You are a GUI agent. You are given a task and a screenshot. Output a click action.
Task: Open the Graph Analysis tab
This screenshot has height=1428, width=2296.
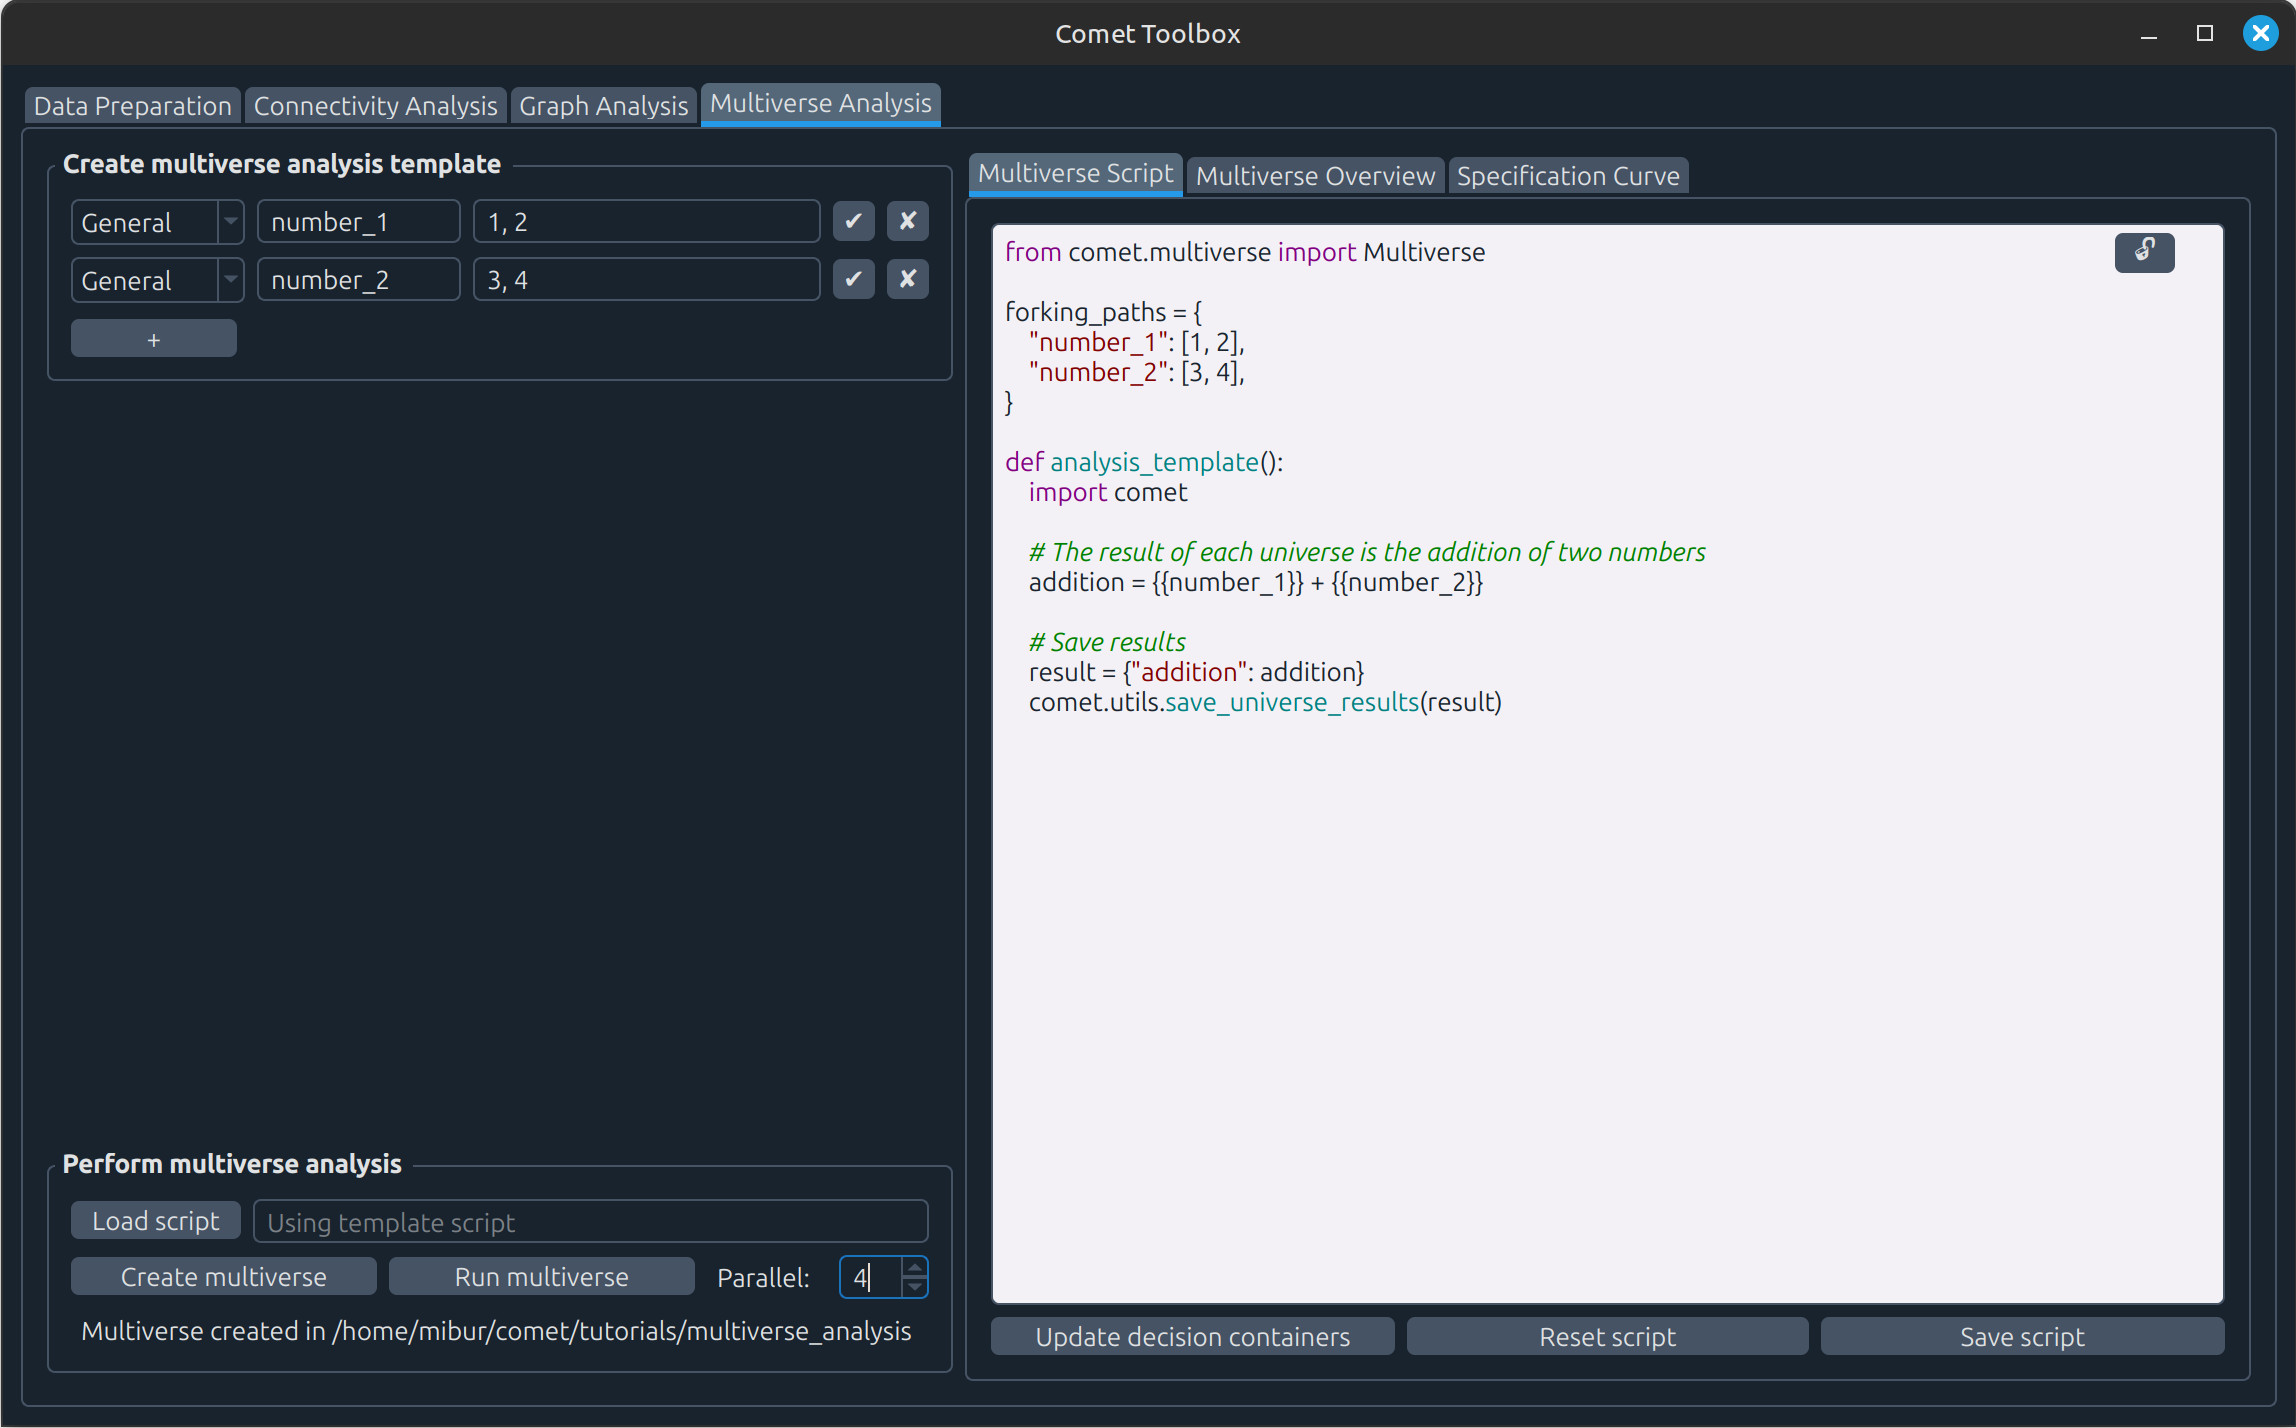pos(603,106)
